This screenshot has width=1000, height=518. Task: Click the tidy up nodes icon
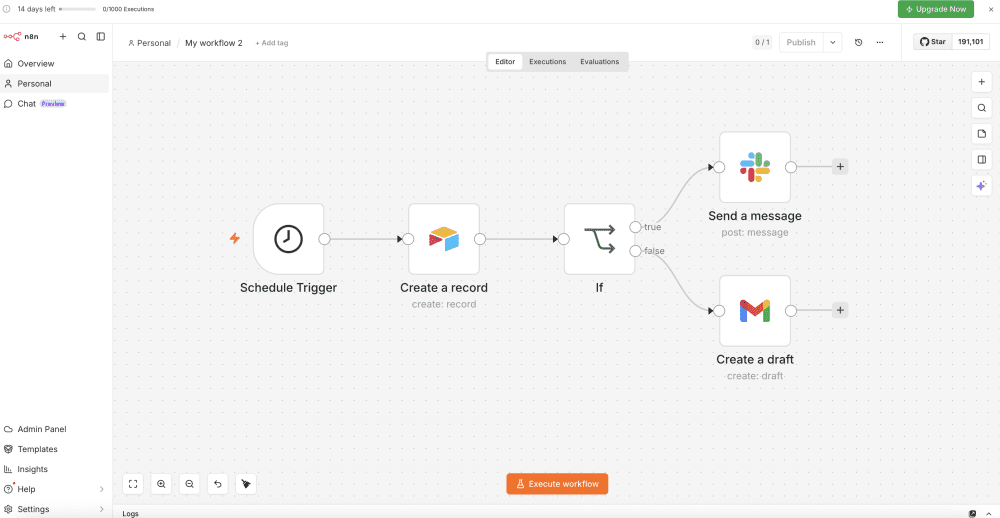pos(246,484)
